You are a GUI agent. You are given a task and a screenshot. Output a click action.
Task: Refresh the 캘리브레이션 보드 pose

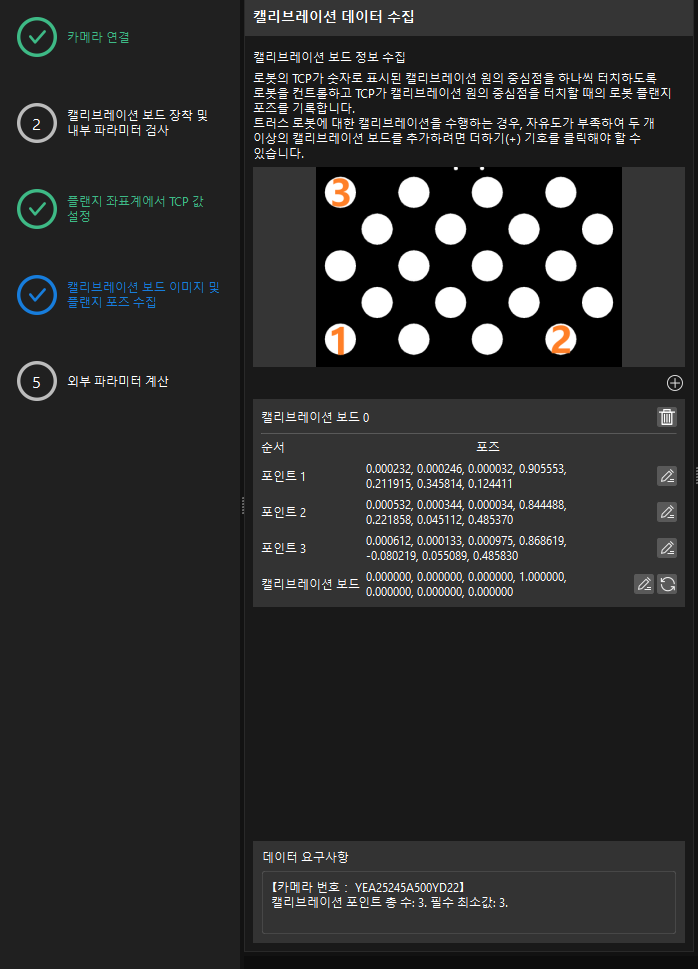click(667, 584)
